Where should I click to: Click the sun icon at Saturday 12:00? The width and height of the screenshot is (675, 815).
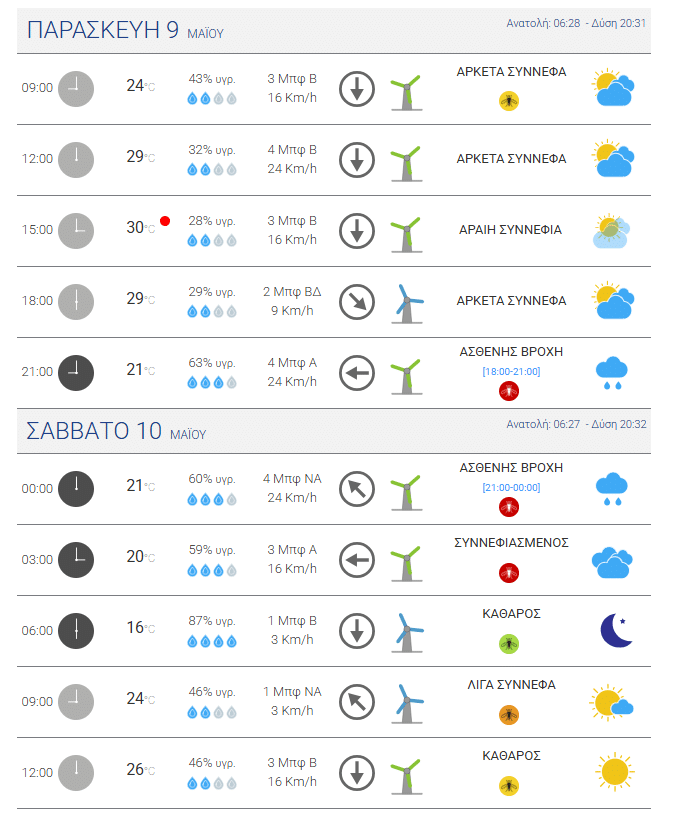(x=615, y=771)
